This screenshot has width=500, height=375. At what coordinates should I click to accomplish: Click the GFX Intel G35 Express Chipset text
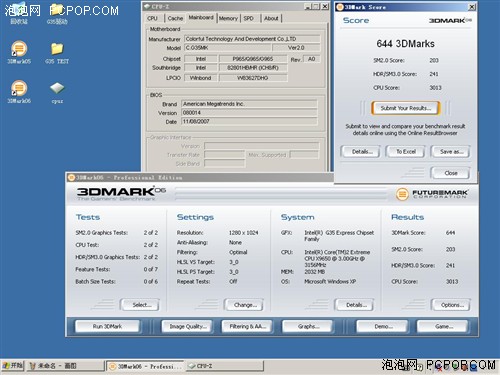[339, 236]
